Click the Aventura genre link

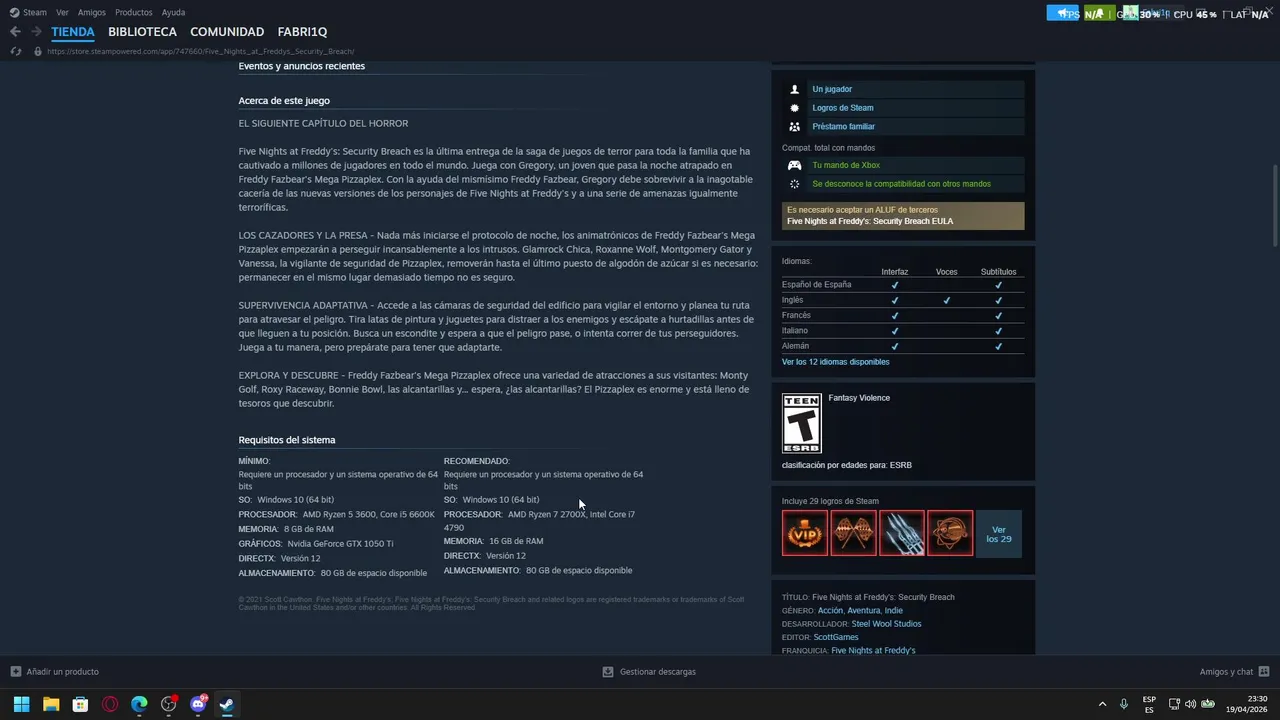point(864,610)
